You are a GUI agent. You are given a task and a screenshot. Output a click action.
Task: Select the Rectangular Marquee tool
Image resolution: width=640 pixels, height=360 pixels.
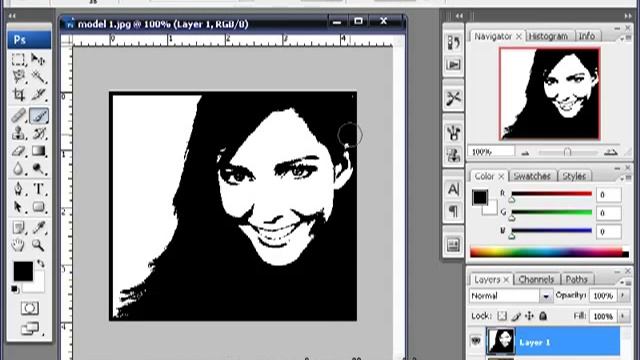click(18, 60)
